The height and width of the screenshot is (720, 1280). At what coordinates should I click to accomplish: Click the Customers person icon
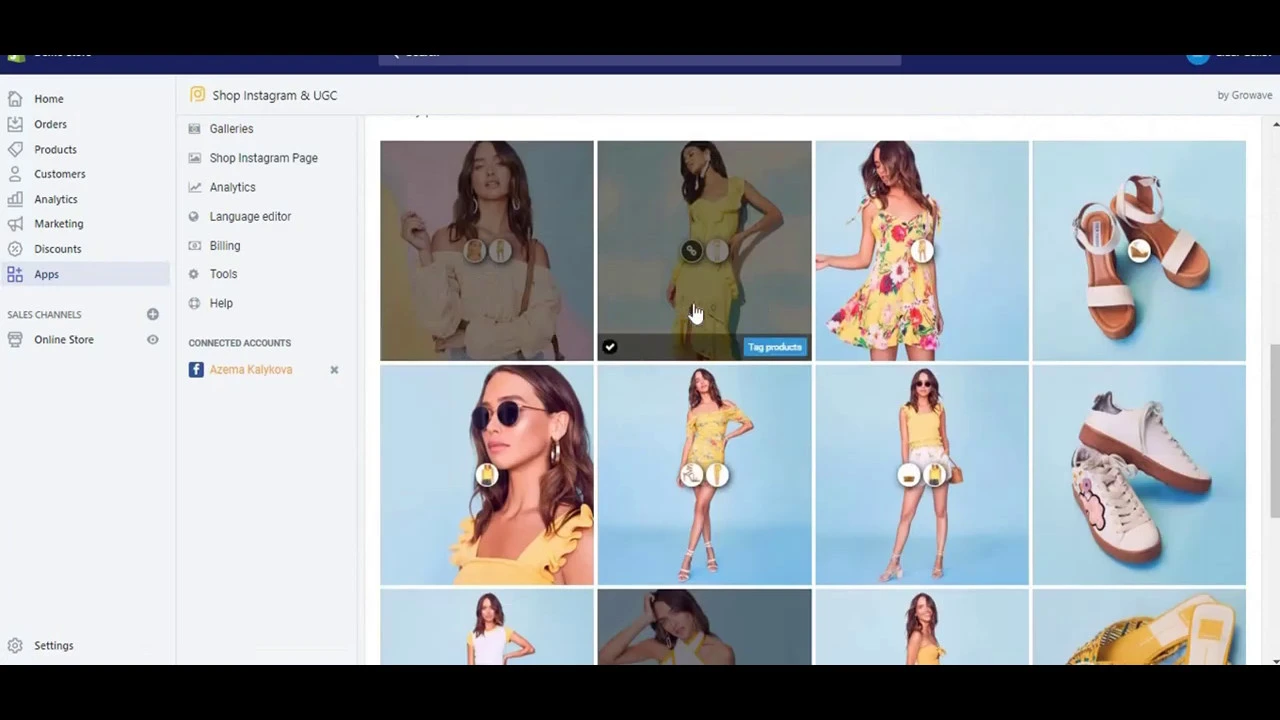(15, 174)
